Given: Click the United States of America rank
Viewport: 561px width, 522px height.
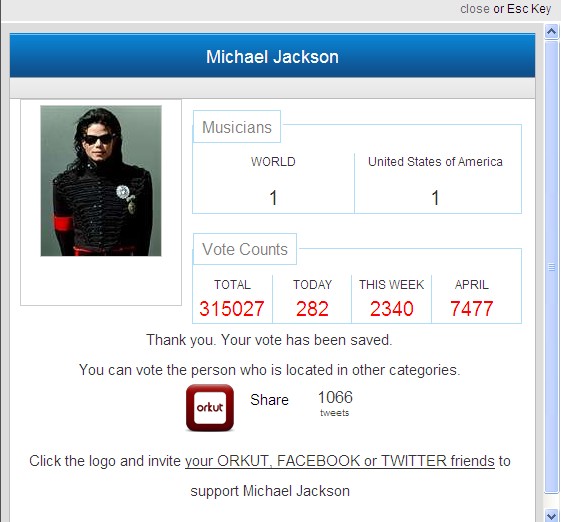Looking at the screenshot, I should coord(435,198).
